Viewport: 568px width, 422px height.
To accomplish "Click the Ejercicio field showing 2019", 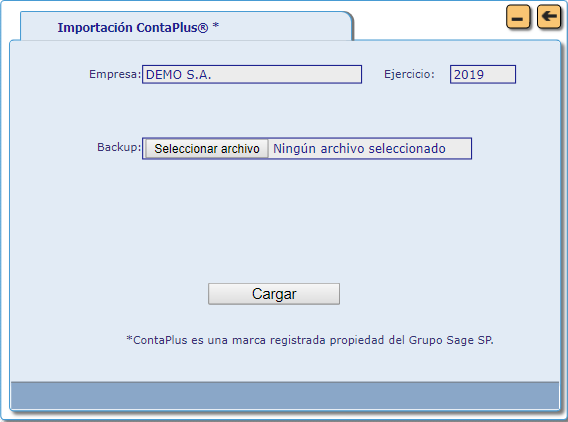I will pos(483,74).
